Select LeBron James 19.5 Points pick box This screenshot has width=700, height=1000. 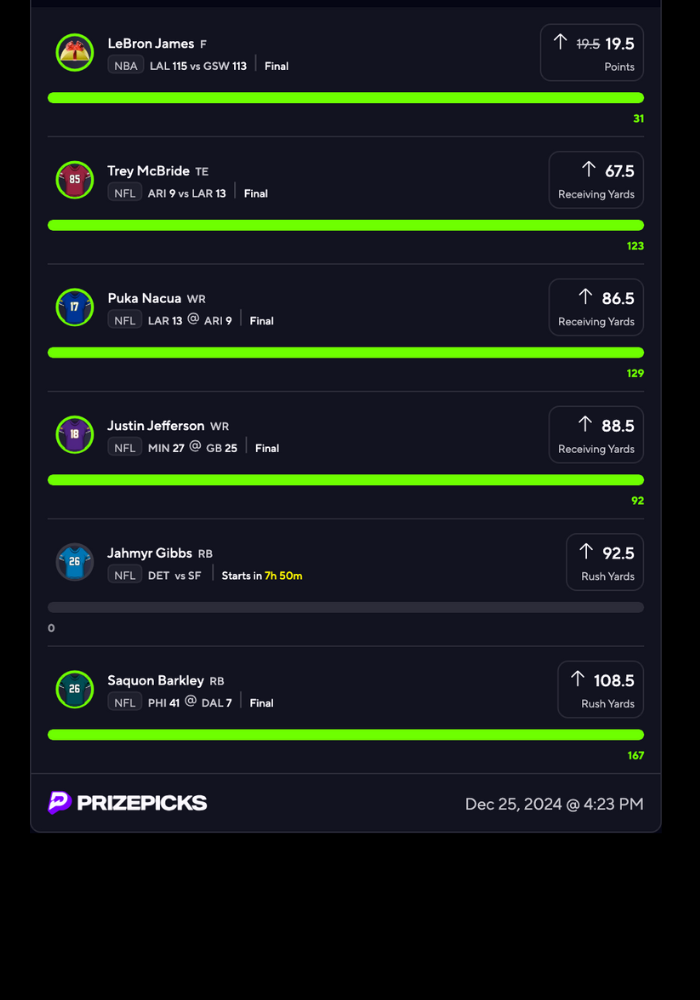coord(591,53)
